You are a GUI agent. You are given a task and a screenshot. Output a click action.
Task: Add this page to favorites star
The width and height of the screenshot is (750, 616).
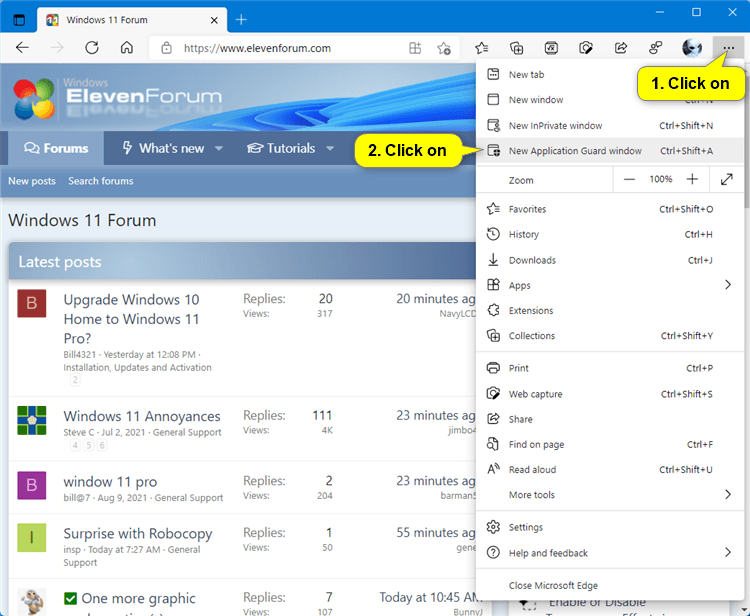444,48
